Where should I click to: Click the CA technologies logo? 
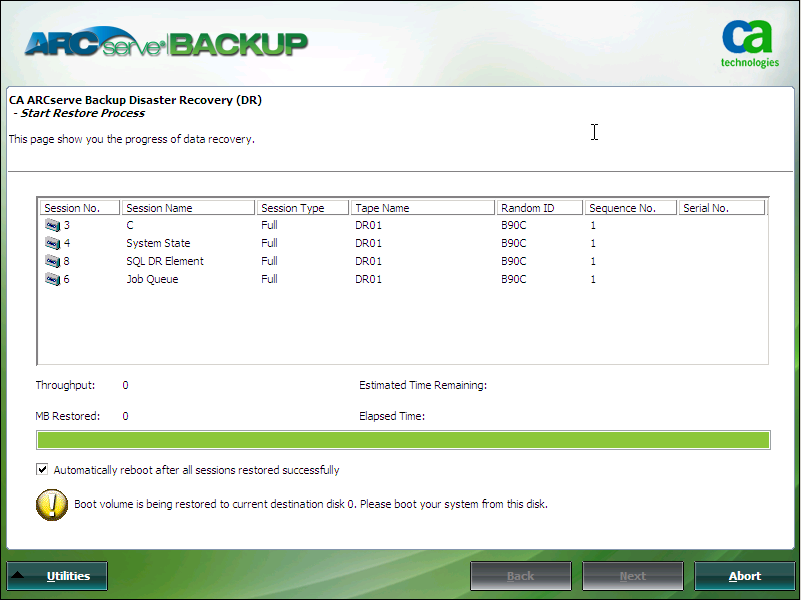point(749,44)
